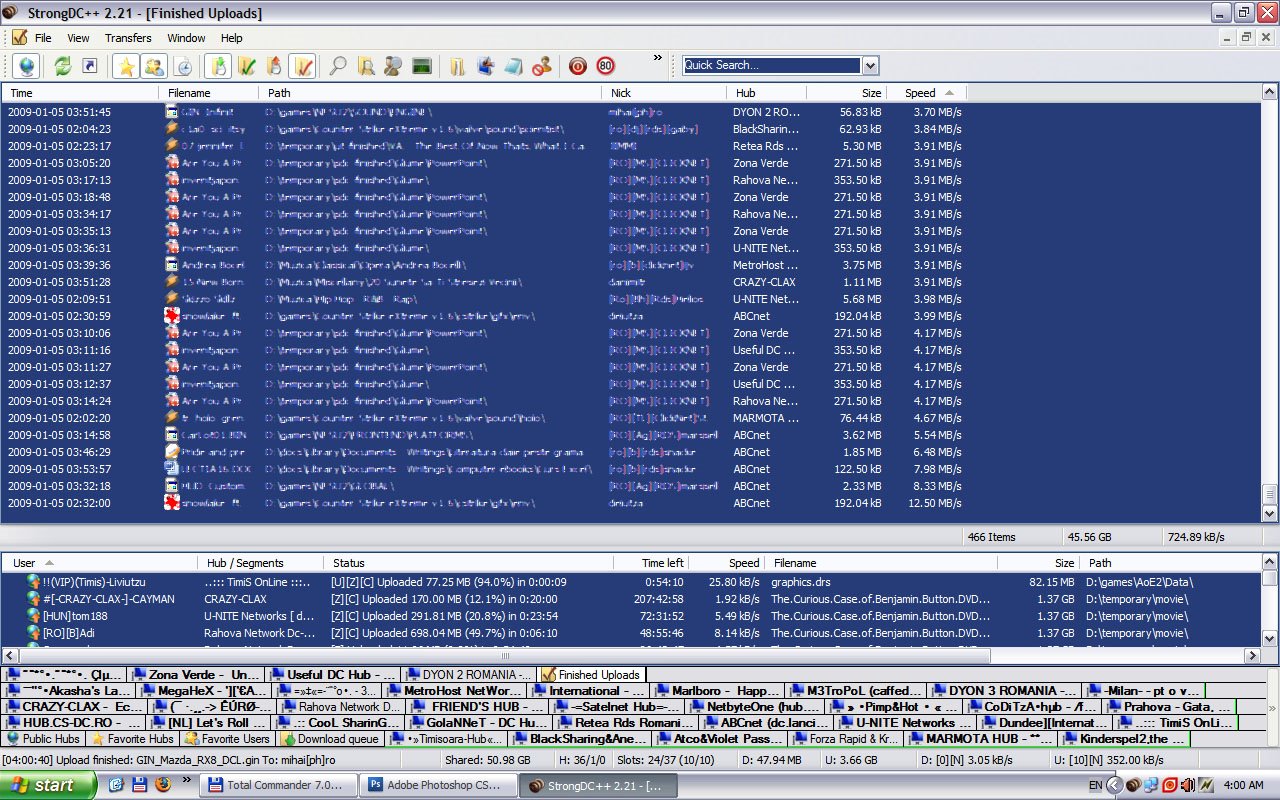
Task: Switch to Total Commander in the taskbar
Action: tap(278, 785)
